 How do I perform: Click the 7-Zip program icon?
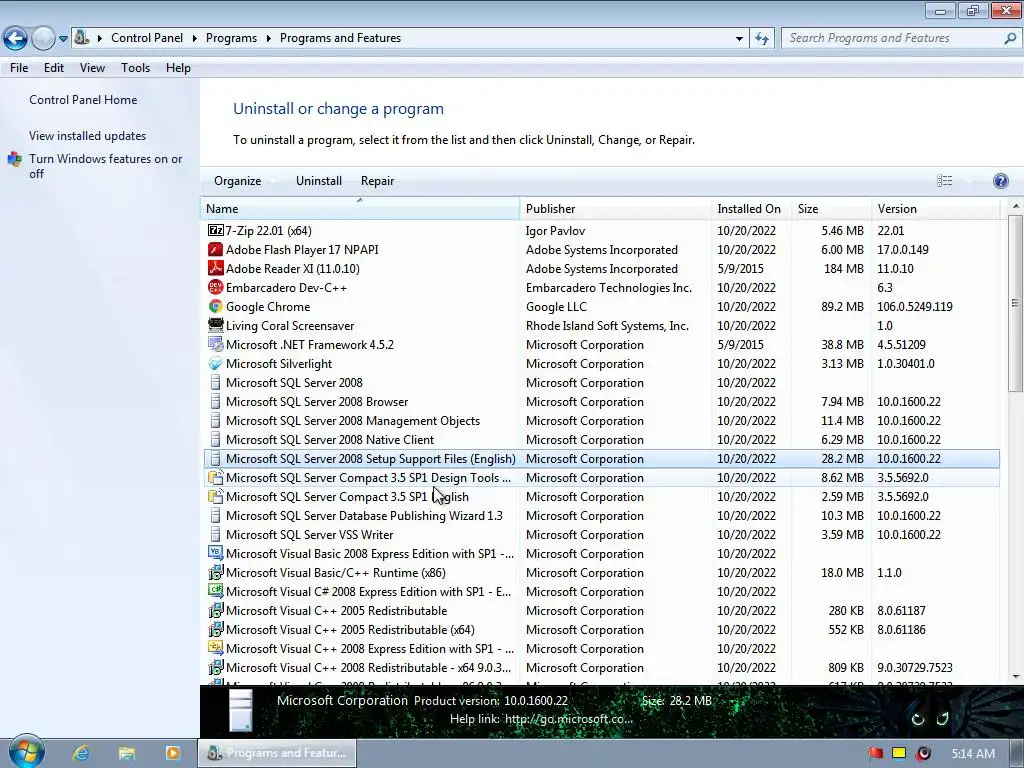coord(216,231)
